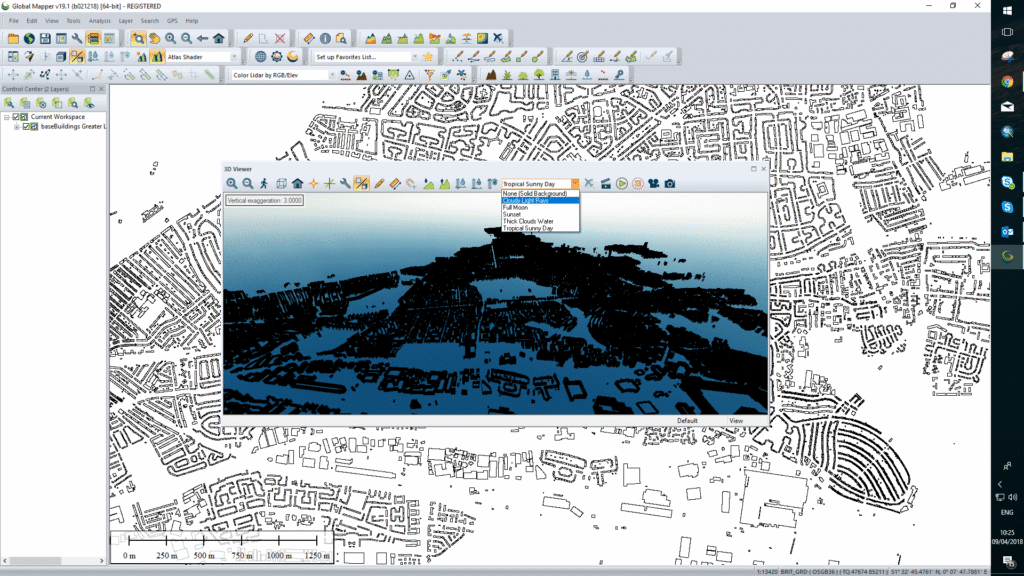Open the GPS menu
This screenshot has width=1024, height=576.
click(x=172, y=21)
